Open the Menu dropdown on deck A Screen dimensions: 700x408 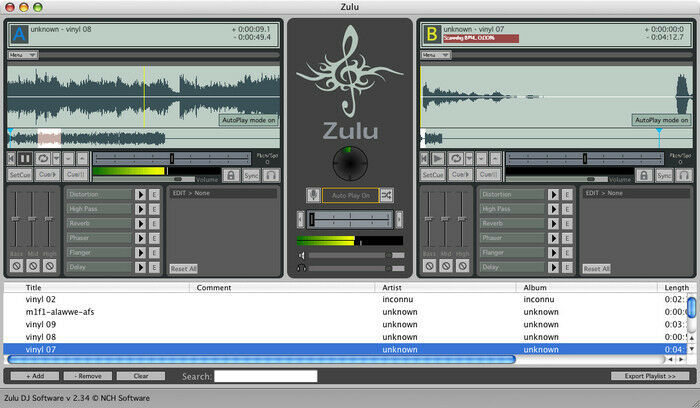pyautogui.click(x=22, y=55)
